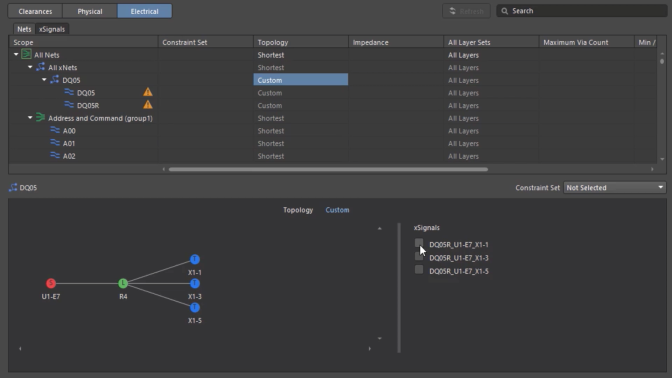The height and width of the screenshot is (378, 672).
Task: Enable xSignal DQ05R_U1-E7_X1-3 checkbox
Action: pyautogui.click(x=419, y=256)
